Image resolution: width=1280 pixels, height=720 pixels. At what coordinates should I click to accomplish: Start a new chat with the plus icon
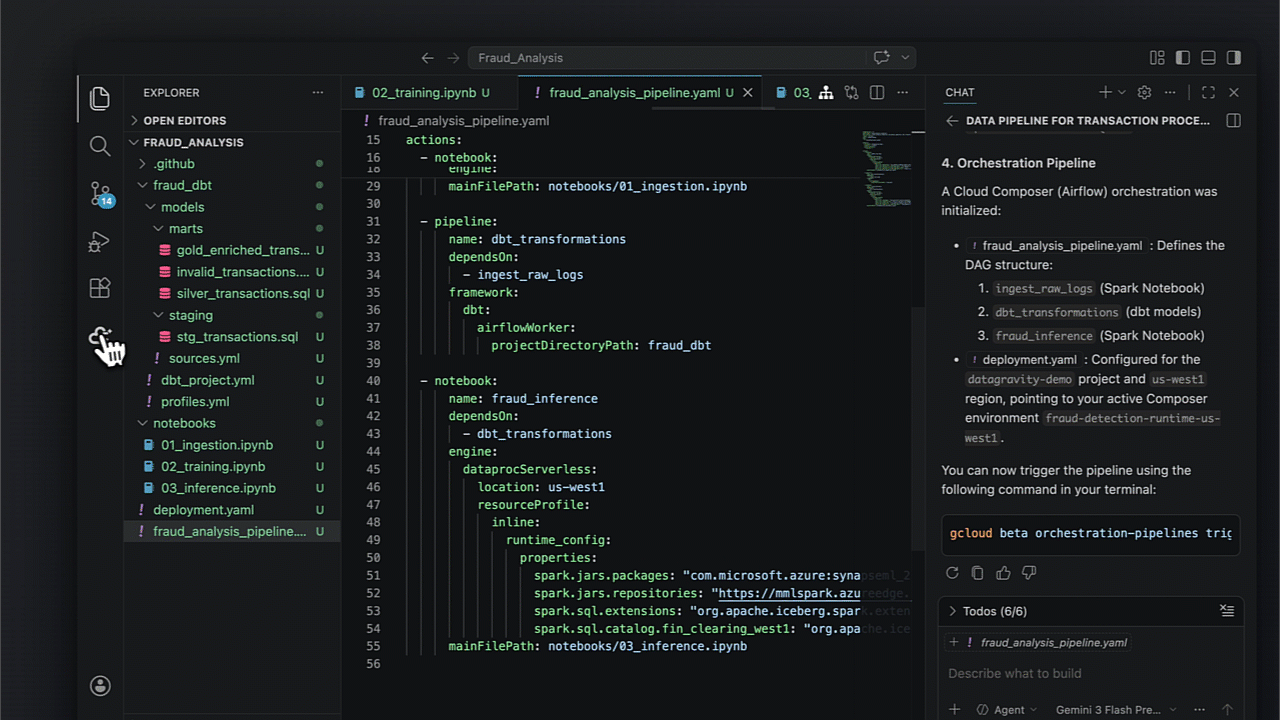click(x=1104, y=92)
